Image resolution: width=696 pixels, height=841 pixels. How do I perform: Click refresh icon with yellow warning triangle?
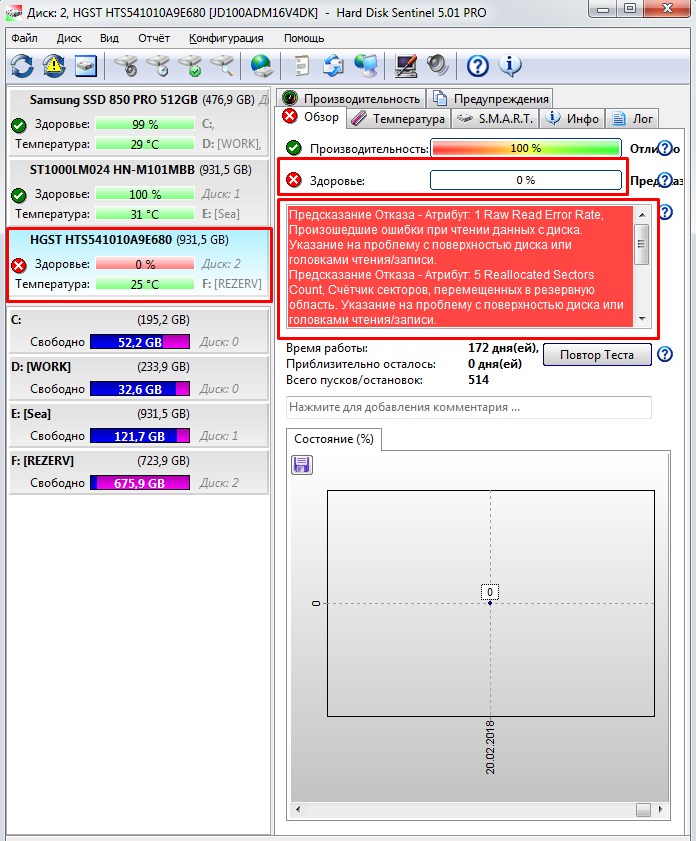pyautogui.click(x=54, y=67)
